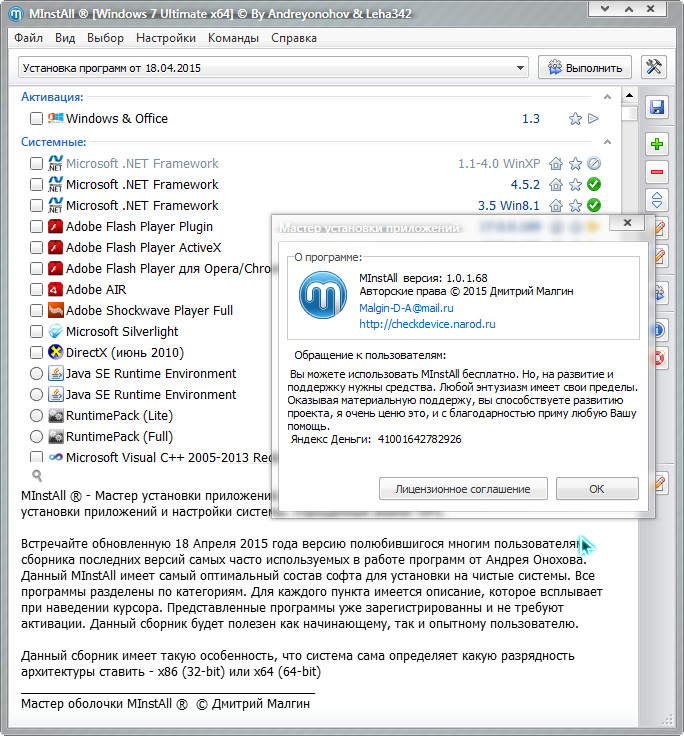Click the Microsoft Silverlight gem icon
The width and height of the screenshot is (684, 736).
tap(55, 331)
